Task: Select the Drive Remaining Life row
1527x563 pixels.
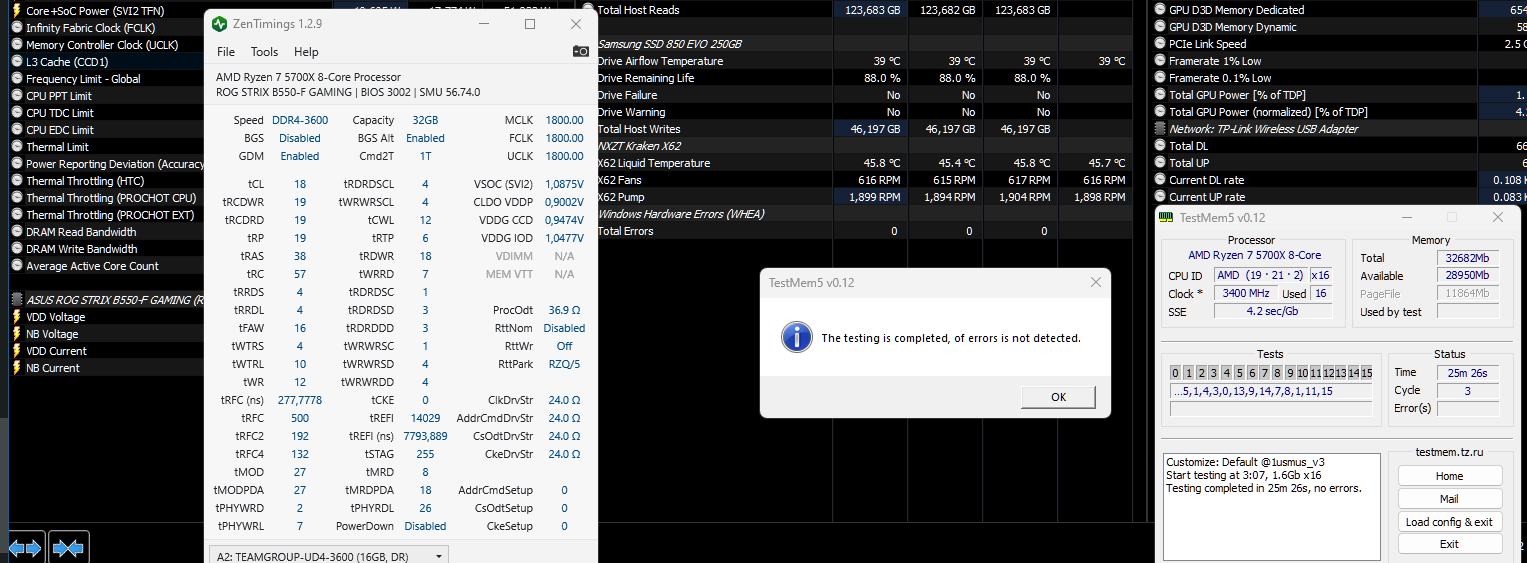Action: (863, 78)
